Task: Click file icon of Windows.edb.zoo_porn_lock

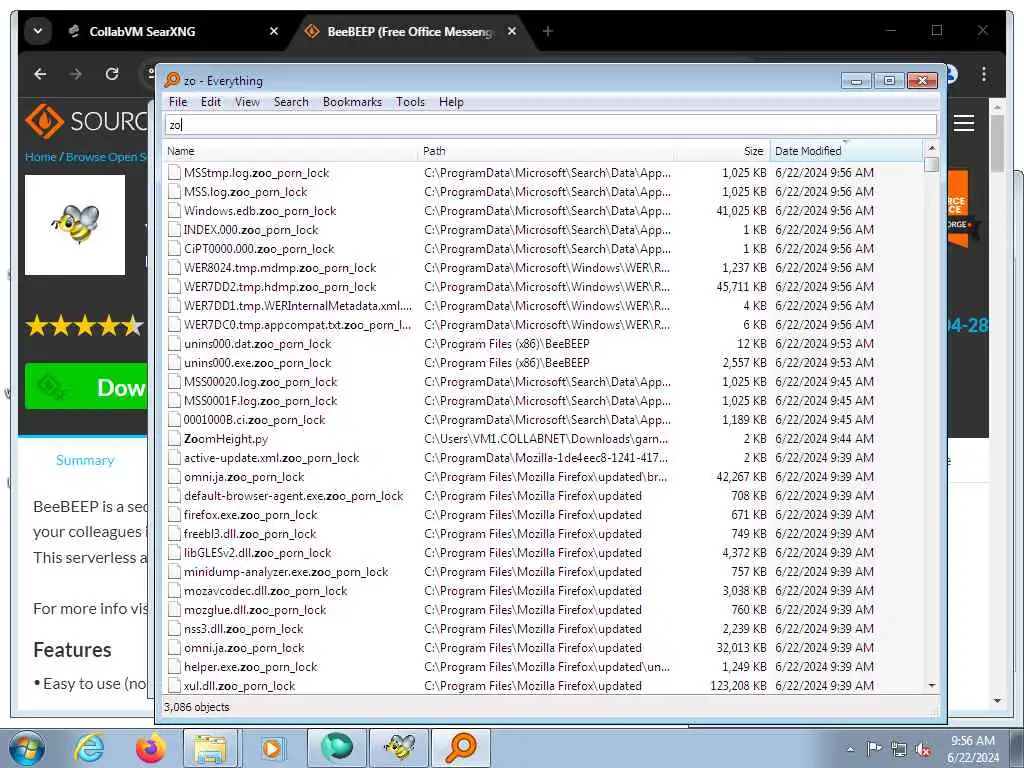Action: click(174, 211)
